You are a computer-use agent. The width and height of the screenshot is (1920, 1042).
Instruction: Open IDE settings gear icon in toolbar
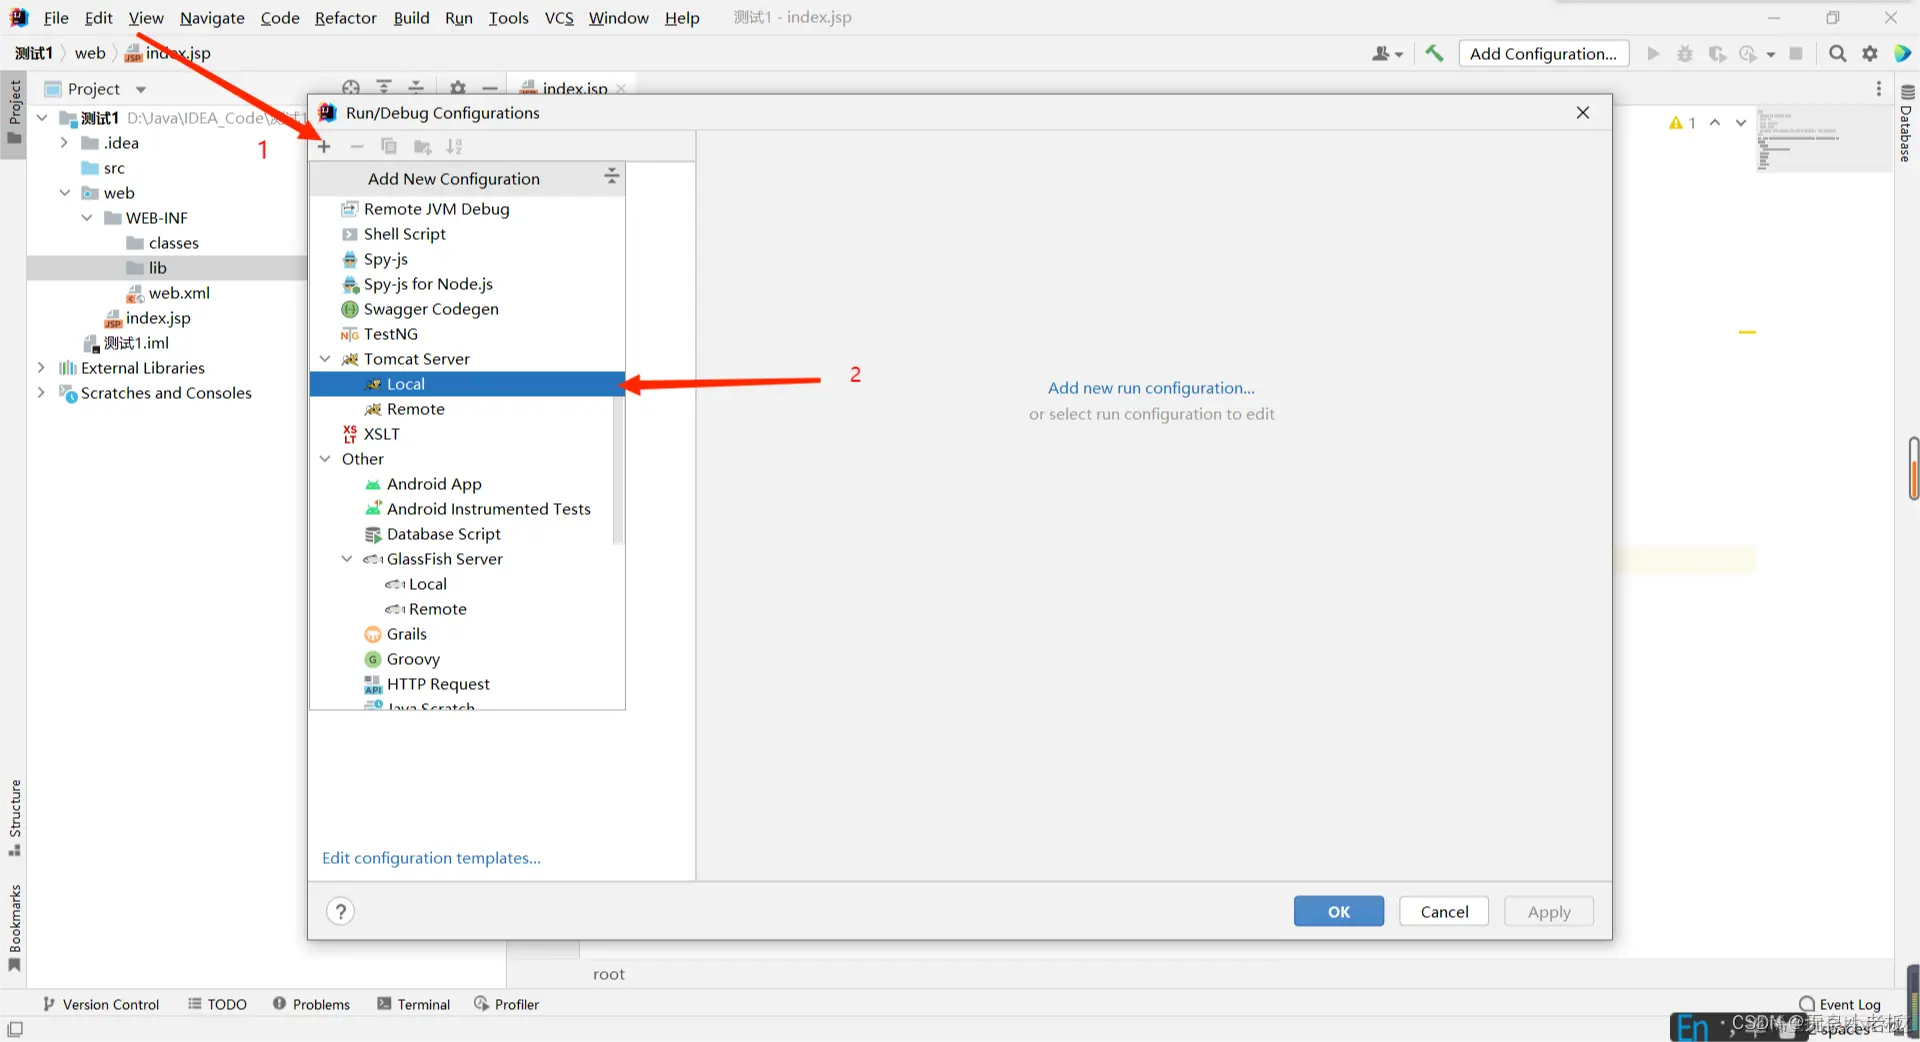1870,54
